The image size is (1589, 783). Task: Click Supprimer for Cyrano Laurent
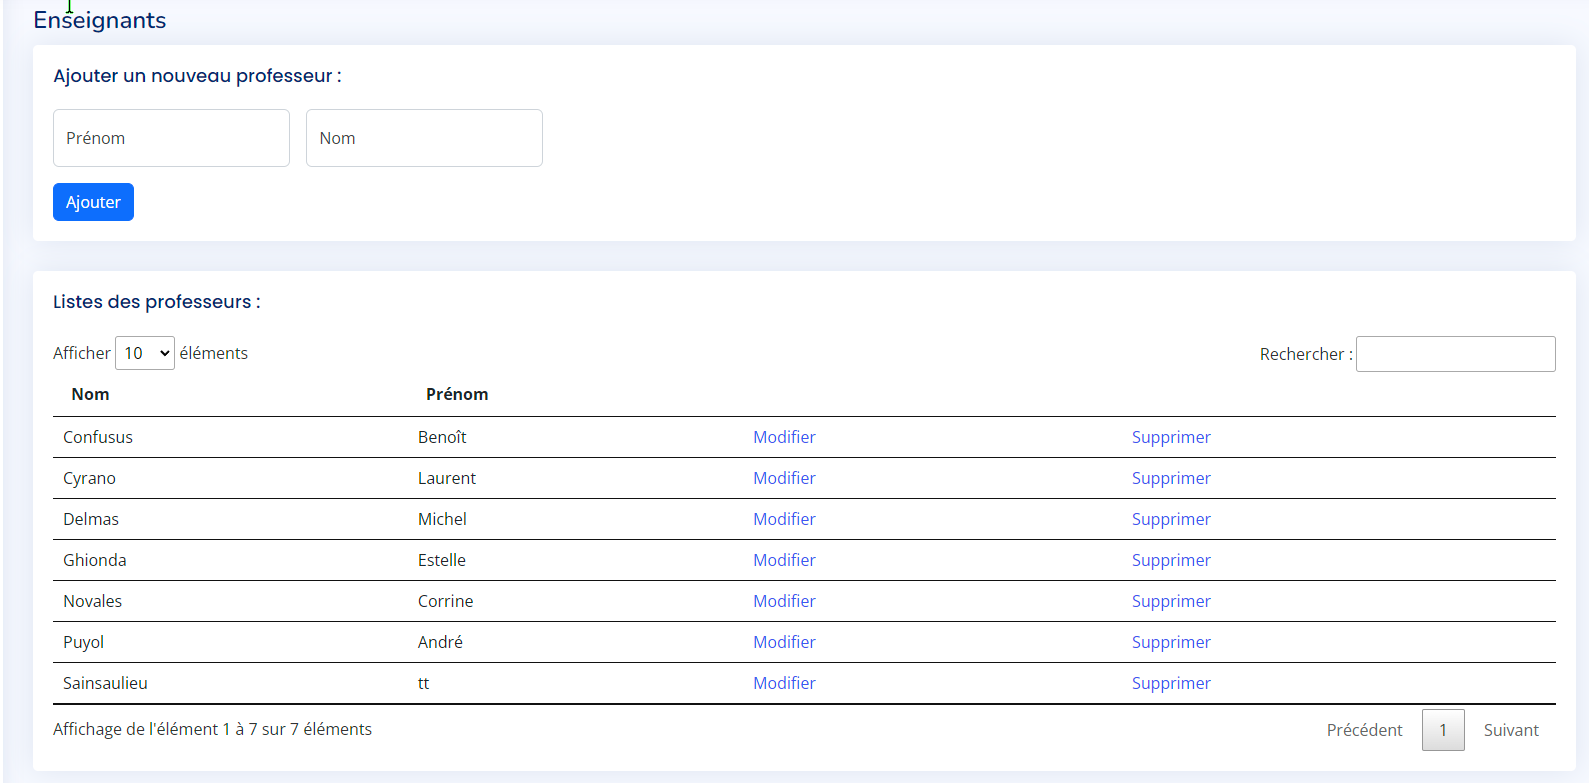(x=1171, y=478)
